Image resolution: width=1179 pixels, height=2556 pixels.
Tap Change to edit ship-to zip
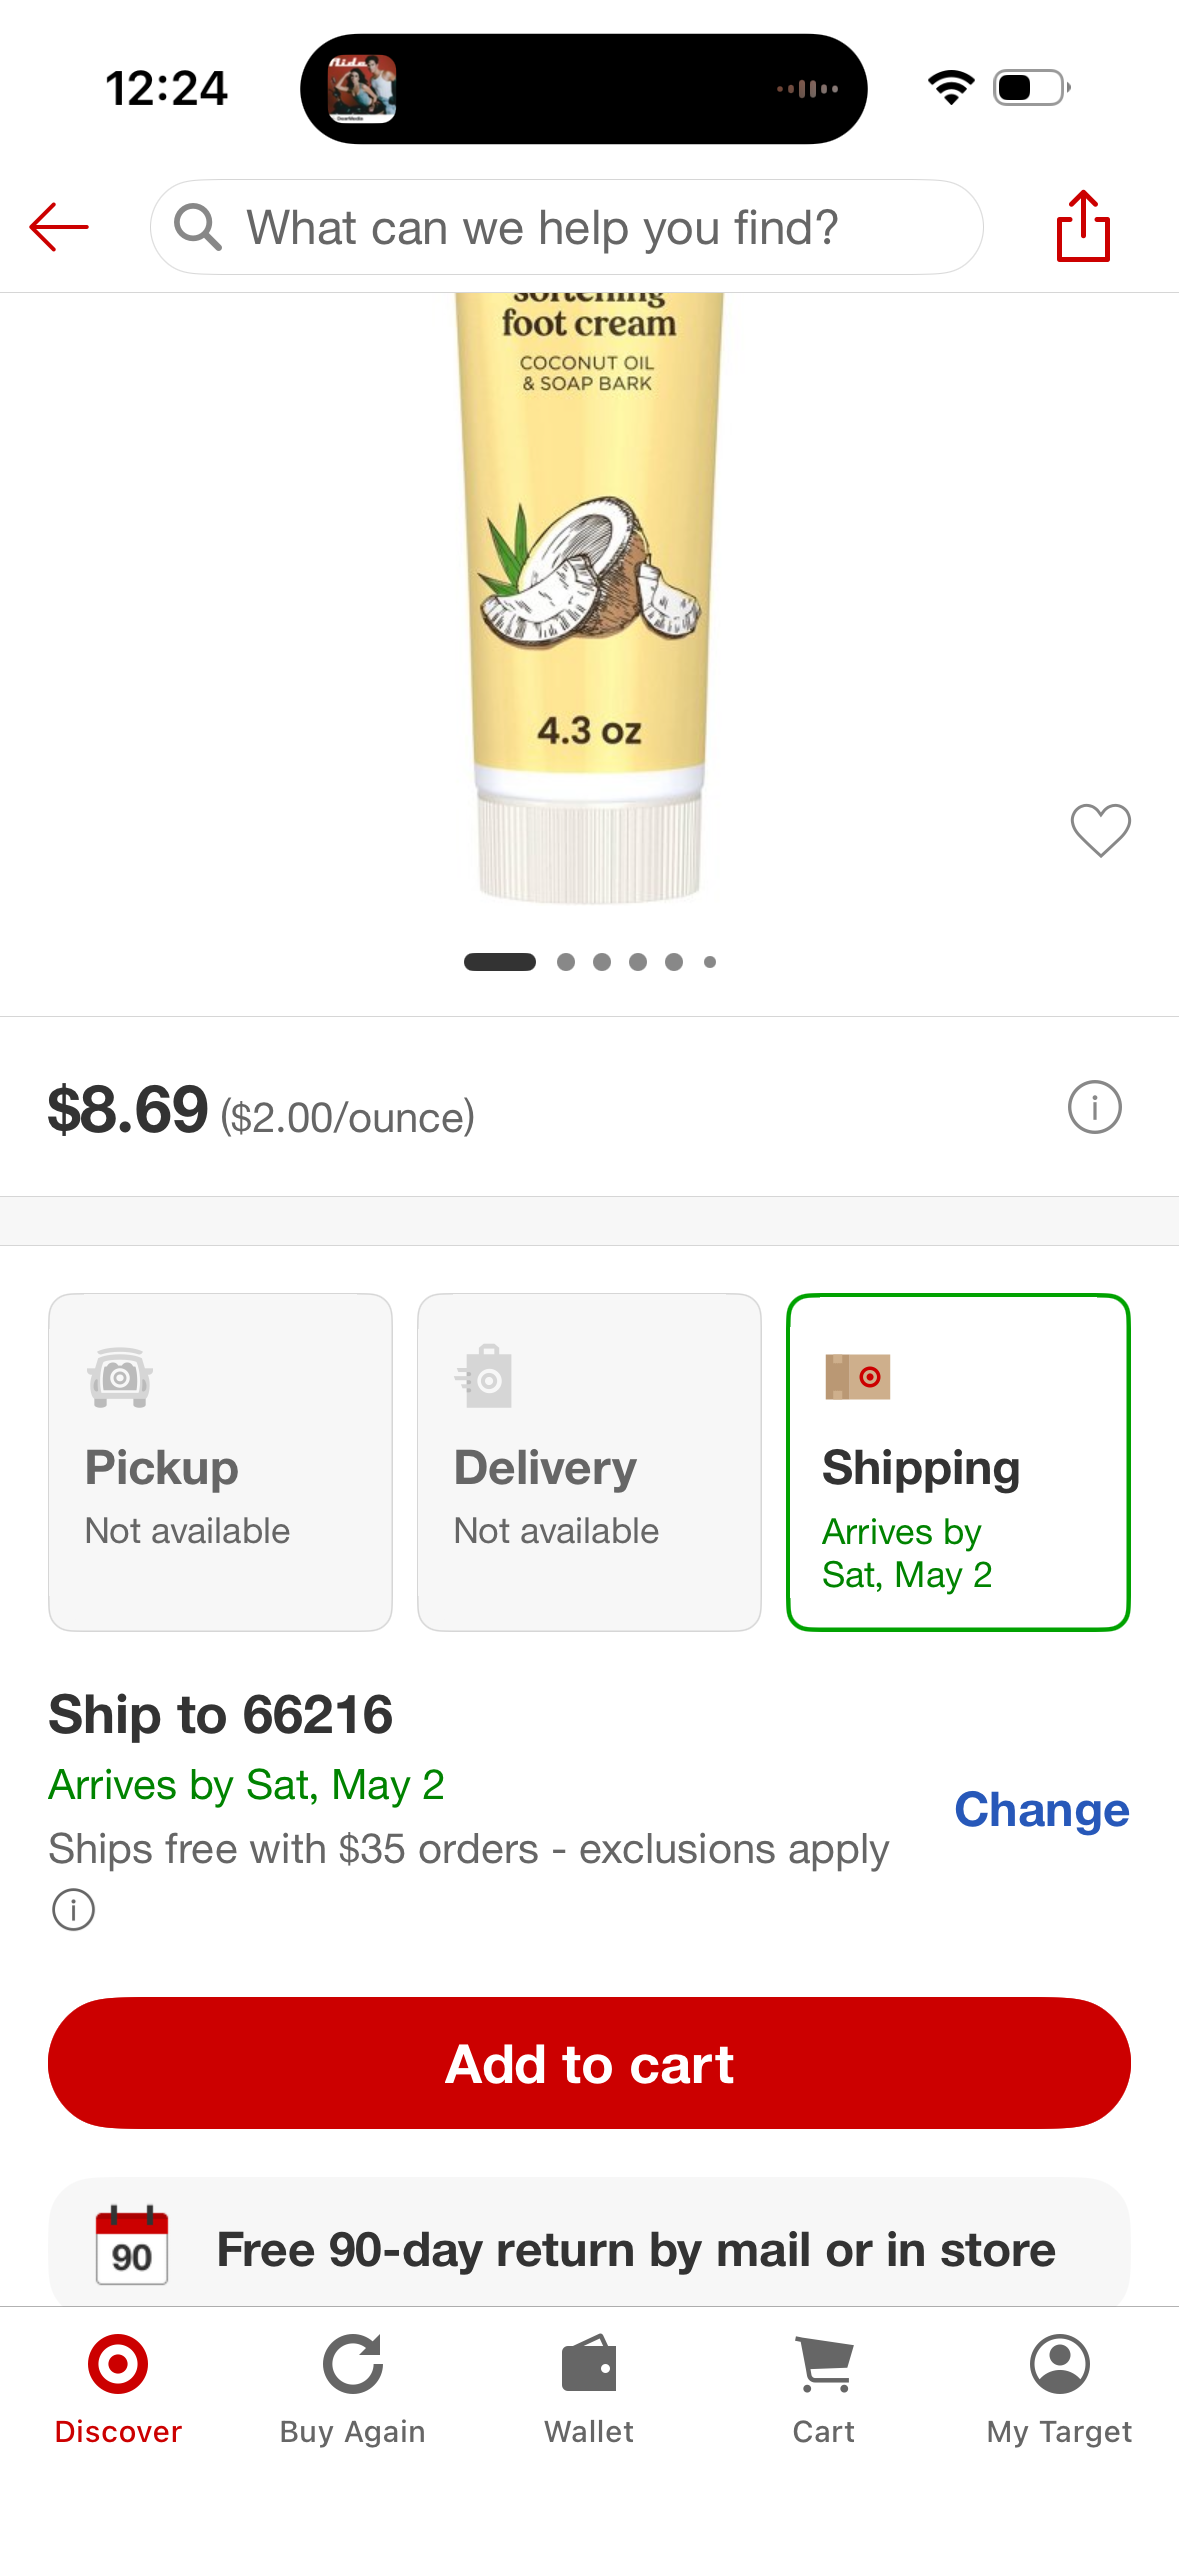(1041, 1810)
